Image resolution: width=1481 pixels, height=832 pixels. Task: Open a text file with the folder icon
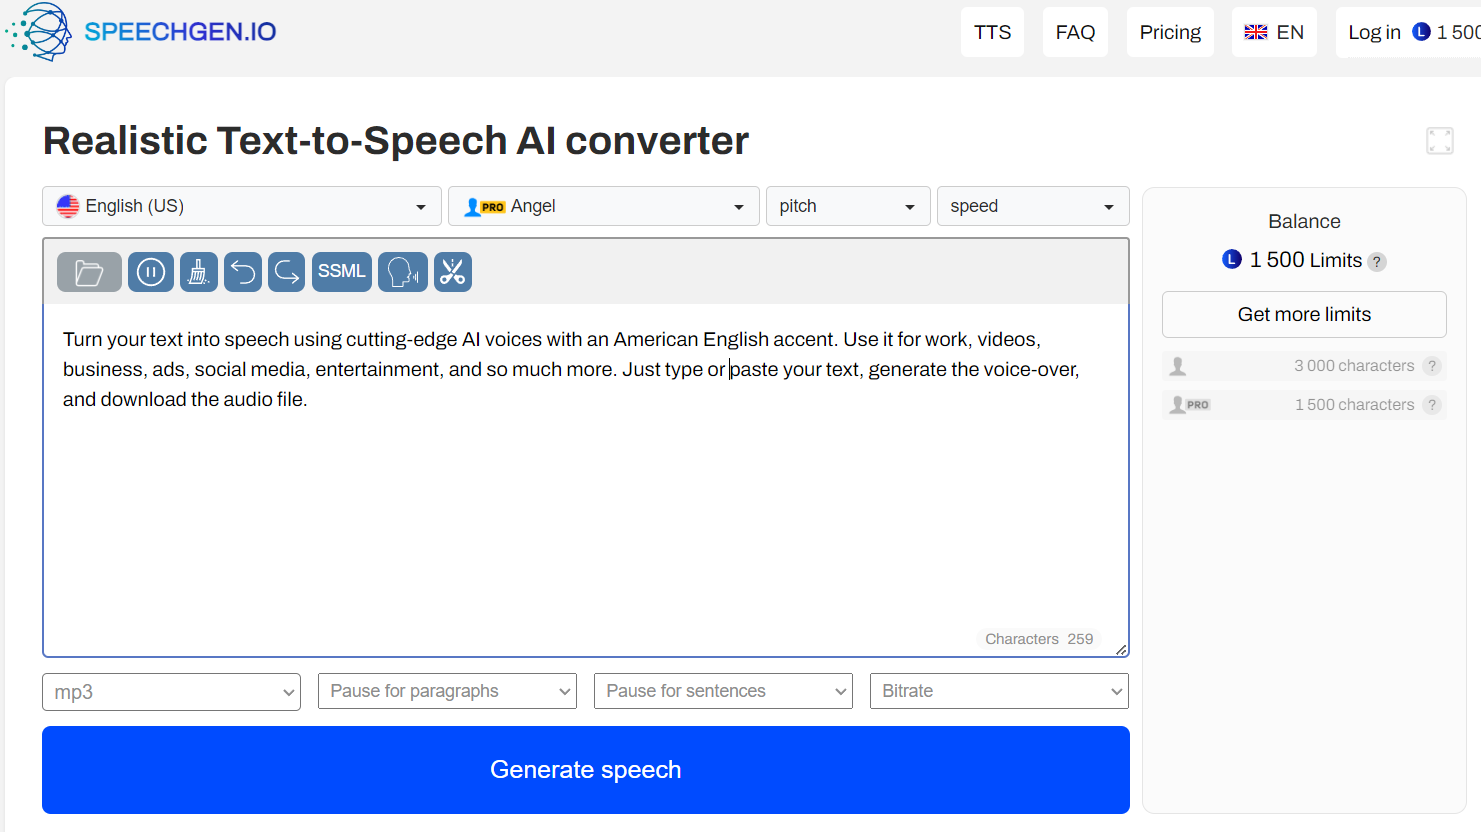(x=89, y=271)
